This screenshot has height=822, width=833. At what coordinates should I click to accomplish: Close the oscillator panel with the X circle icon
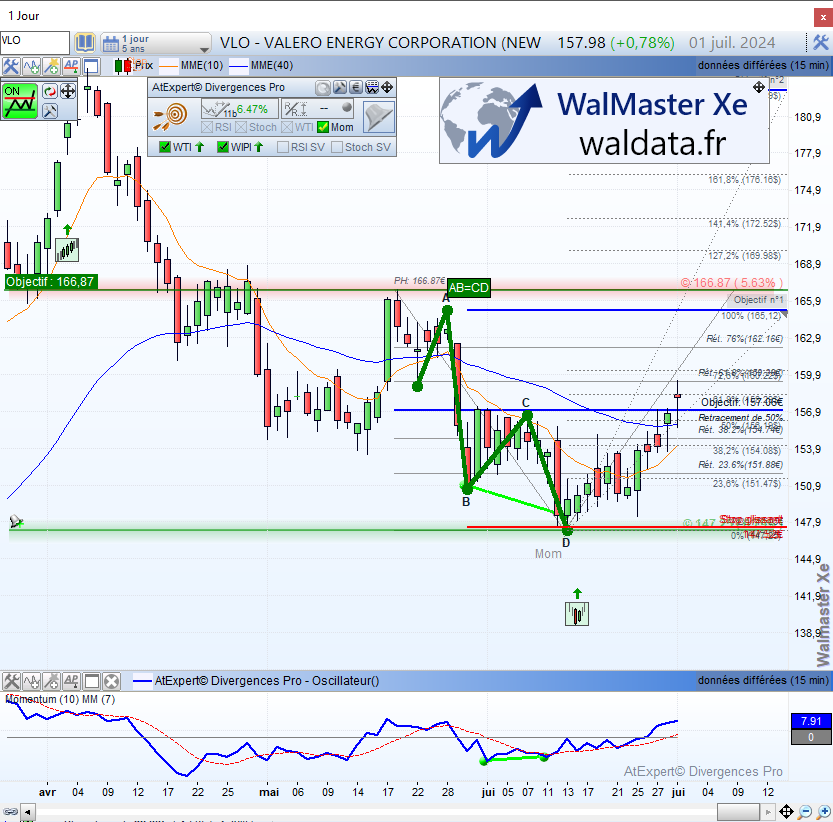point(111,681)
